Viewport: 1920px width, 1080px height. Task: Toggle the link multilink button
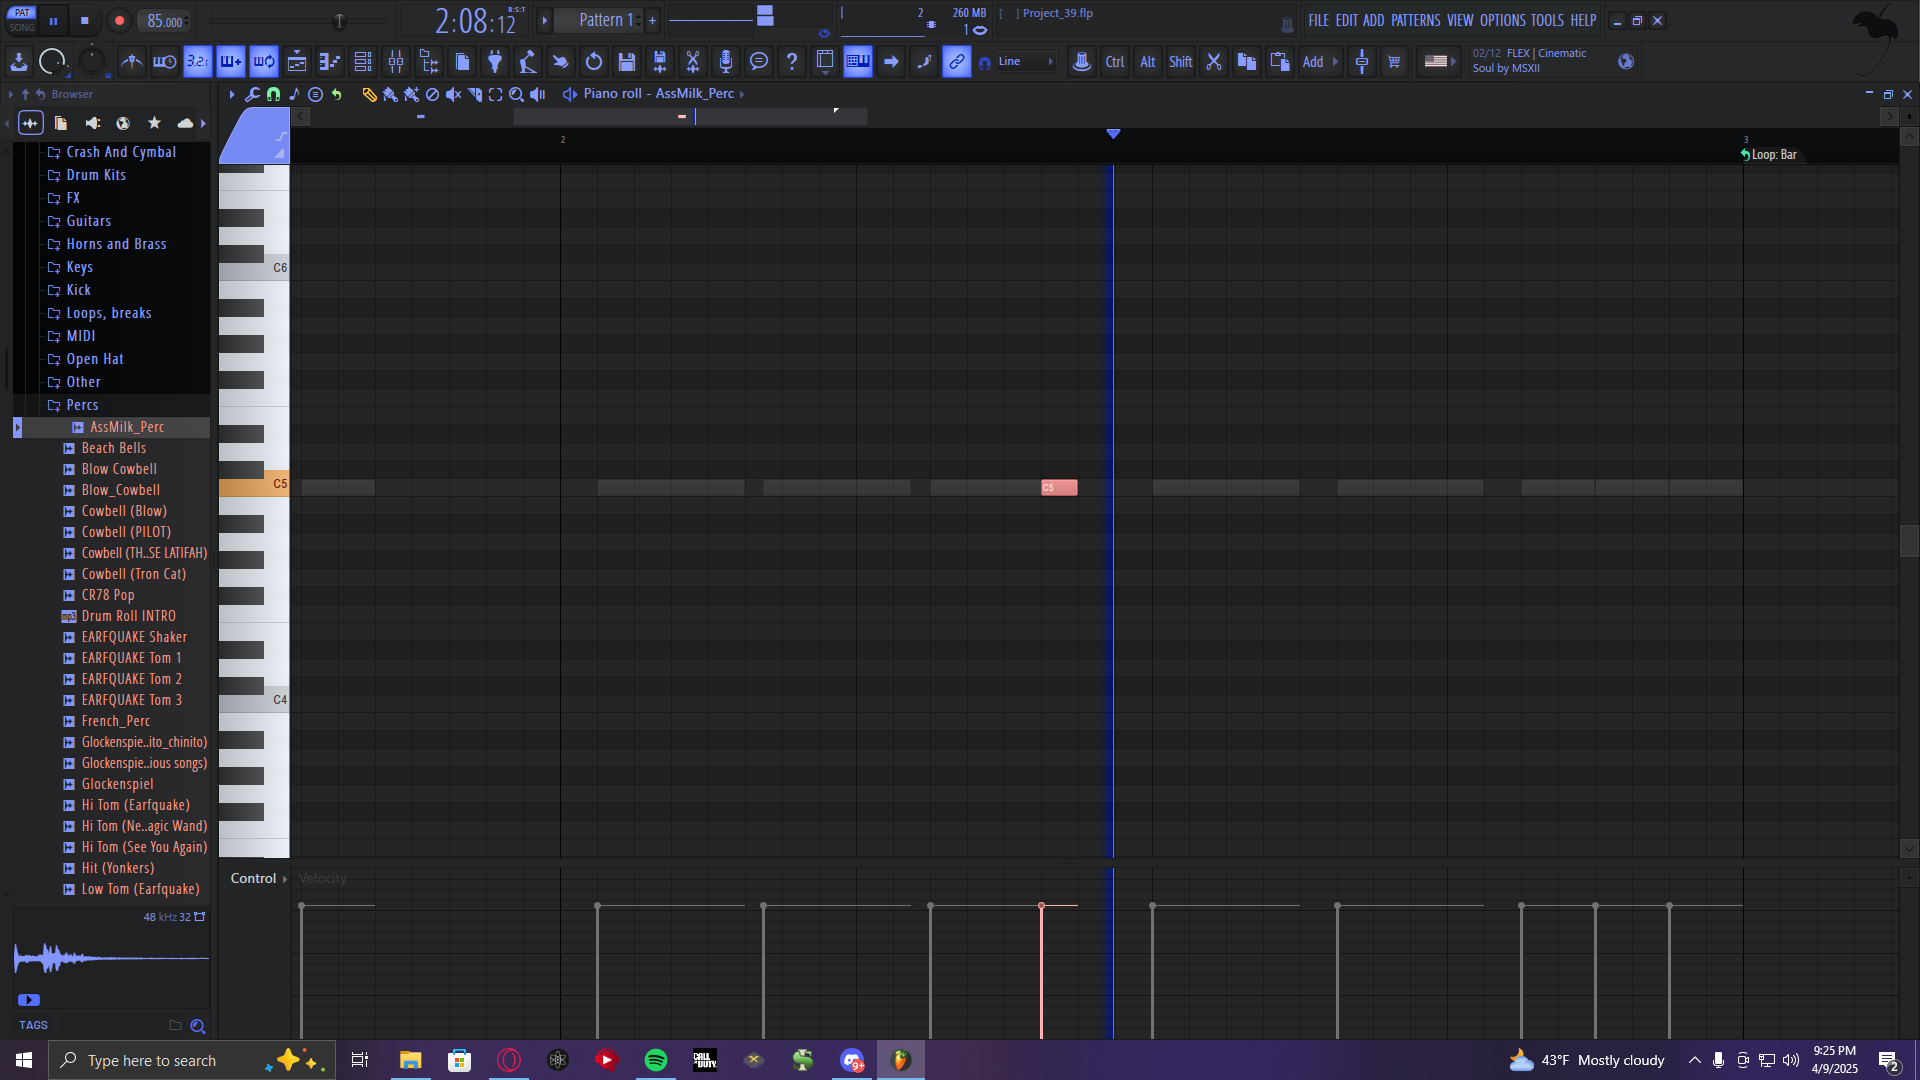(957, 62)
